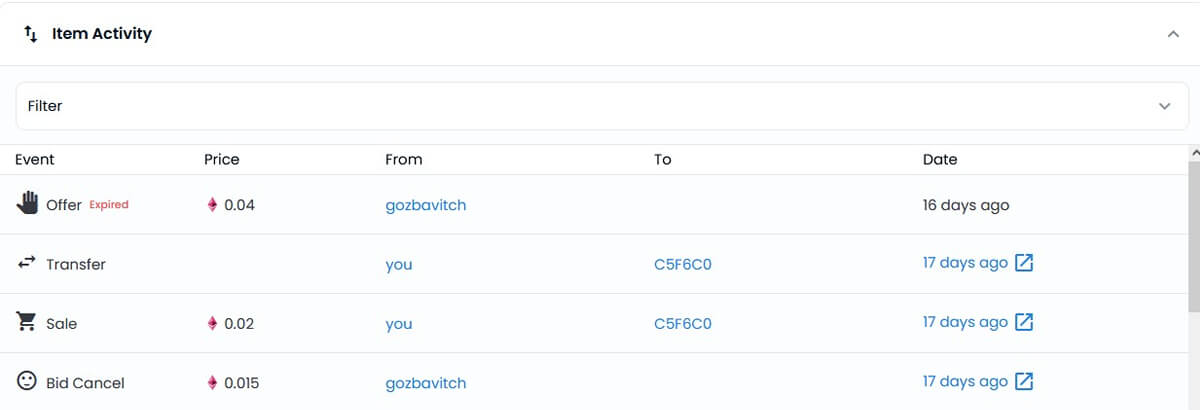Viewport: 1200px width, 410px height.
Task: Click '17 days ago' in Transfer row
Action: 965,263
